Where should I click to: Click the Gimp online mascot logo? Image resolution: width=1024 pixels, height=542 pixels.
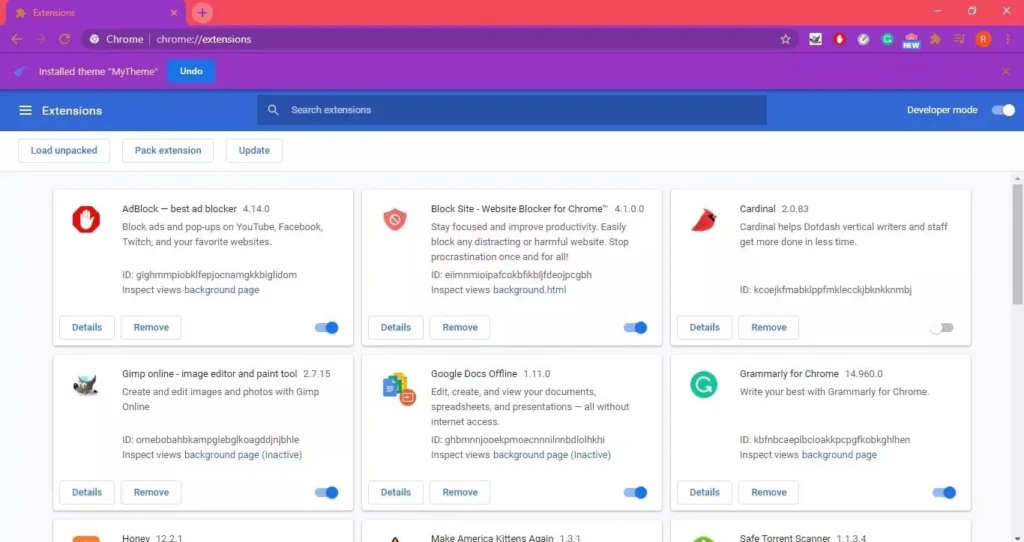[86, 385]
